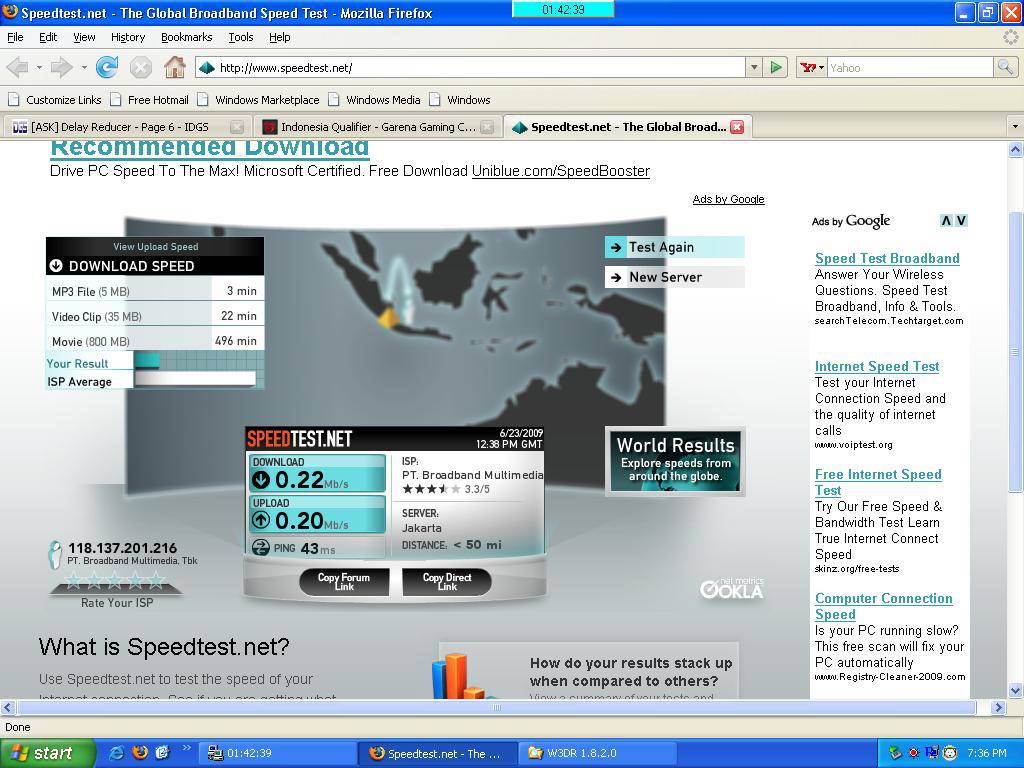
Task: Open Customize Links bookmark
Action: [x=55, y=100]
